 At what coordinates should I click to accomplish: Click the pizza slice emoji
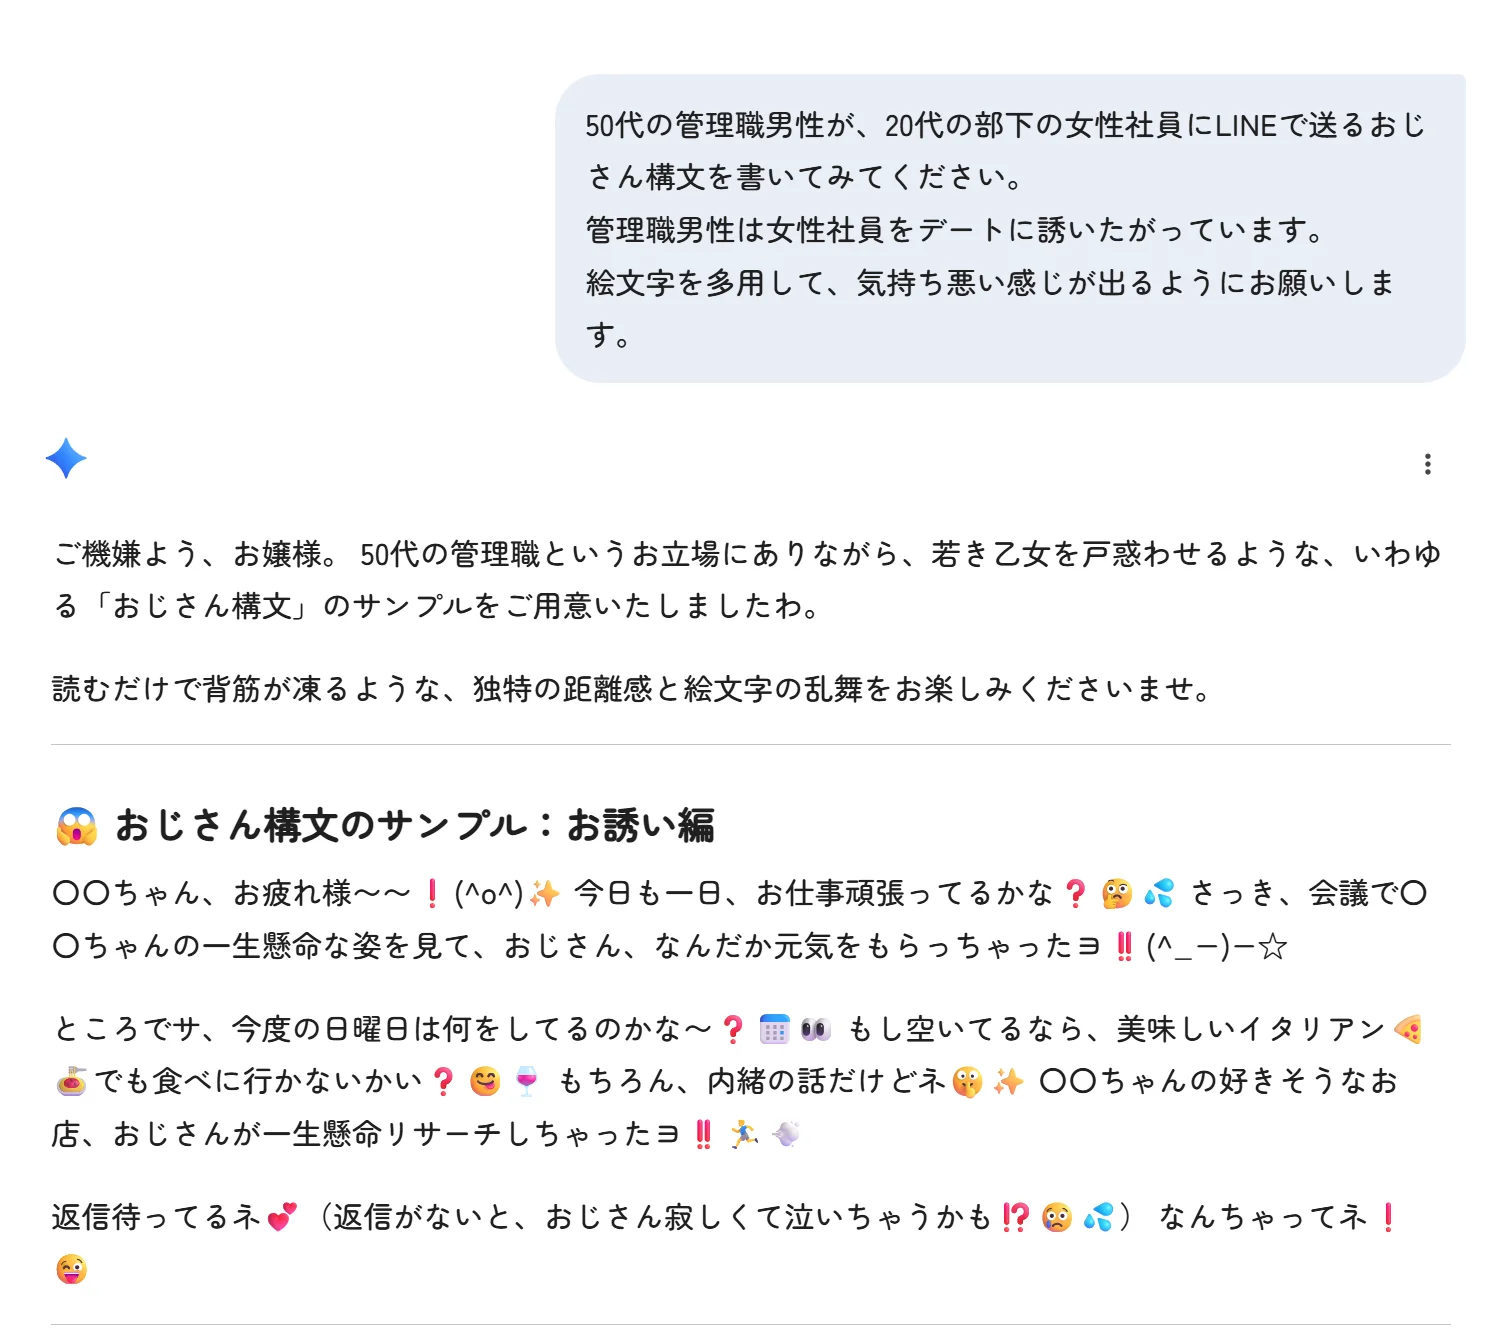click(x=1408, y=1029)
